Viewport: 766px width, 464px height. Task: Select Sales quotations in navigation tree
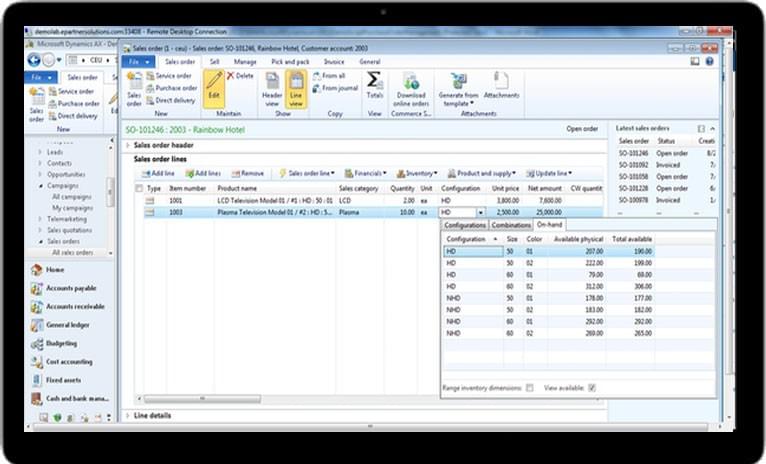click(69, 230)
